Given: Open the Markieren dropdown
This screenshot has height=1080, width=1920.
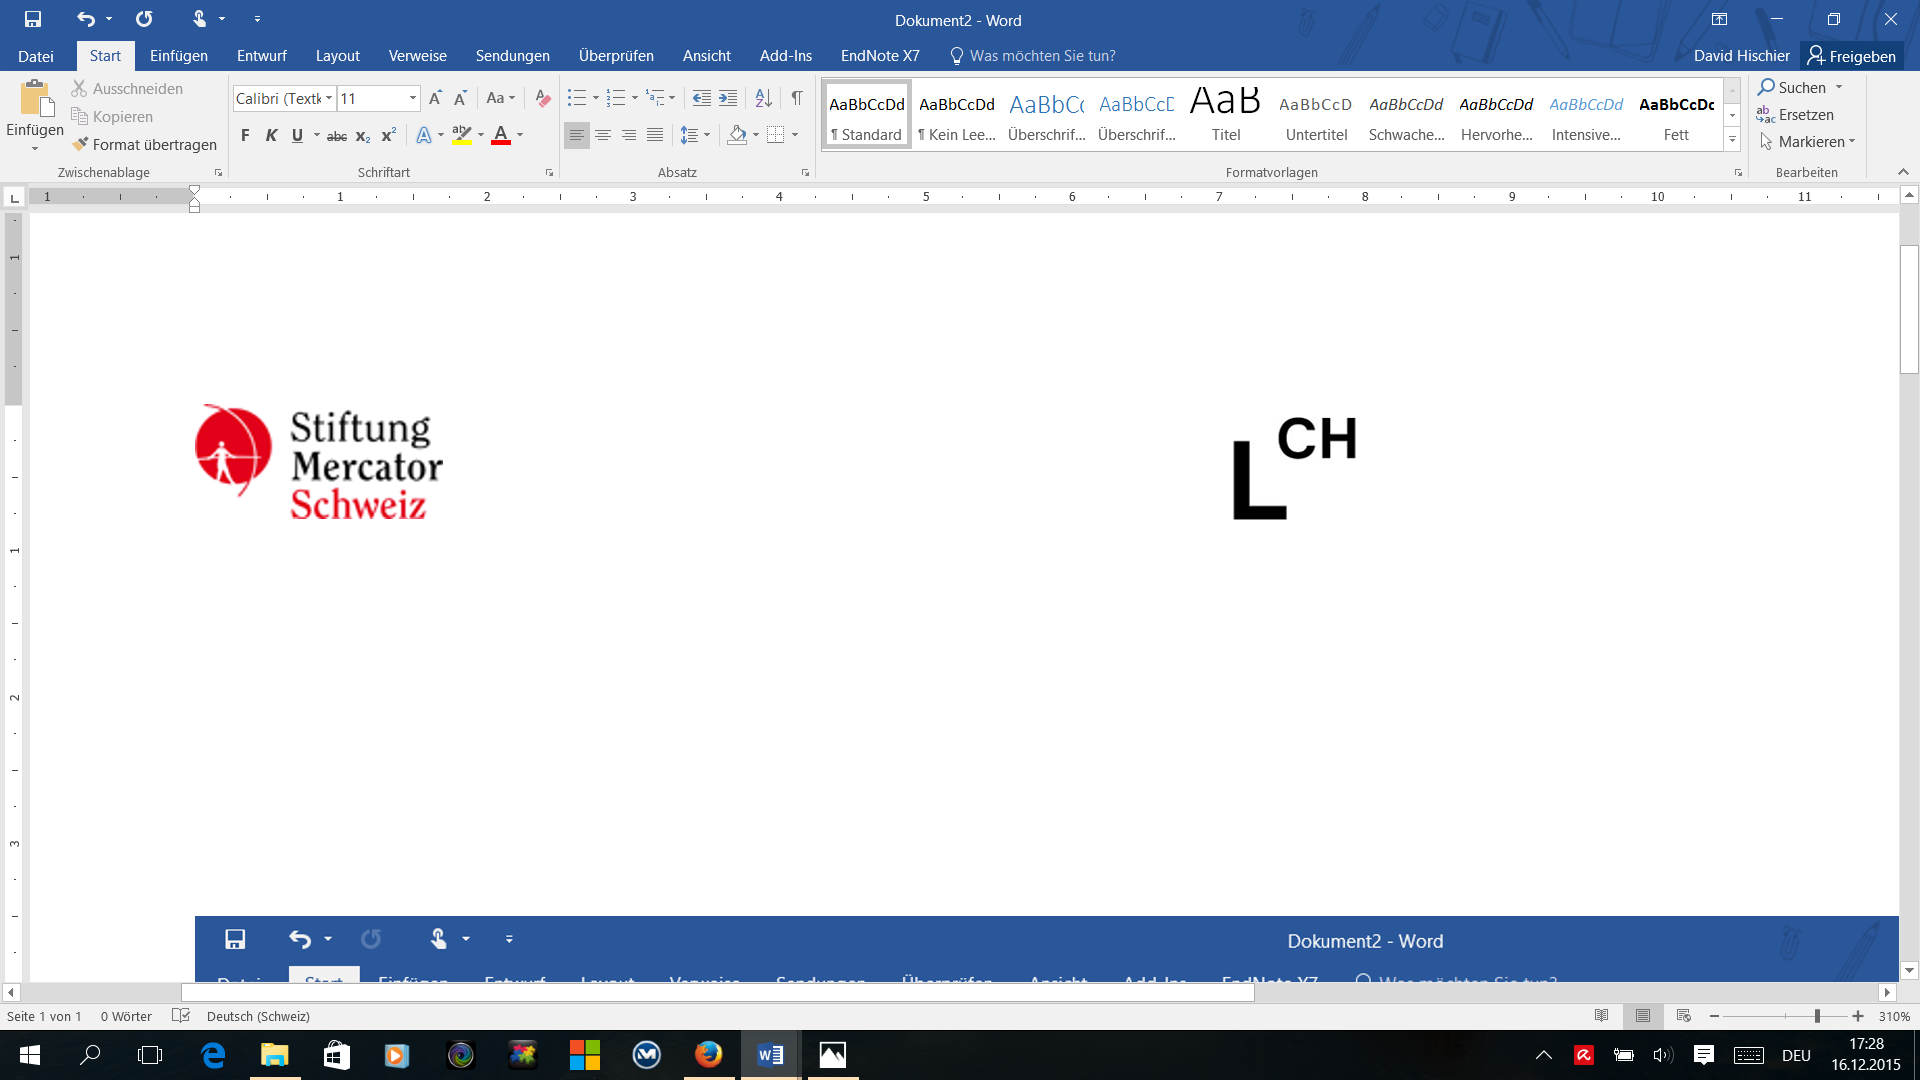Looking at the screenshot, I should [x=1806, y=142].
